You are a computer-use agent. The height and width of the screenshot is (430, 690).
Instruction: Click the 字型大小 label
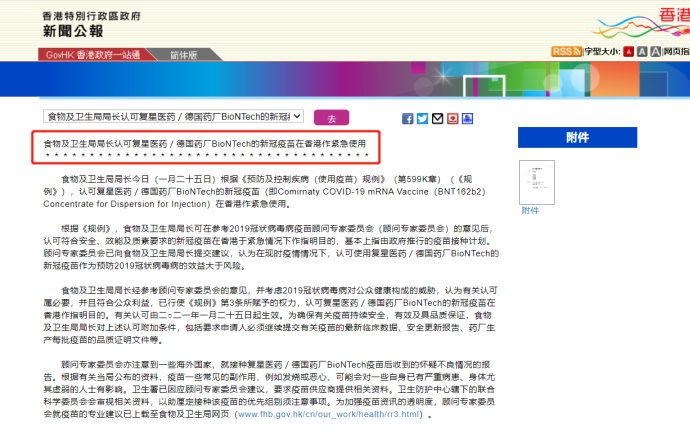point(602,51)
